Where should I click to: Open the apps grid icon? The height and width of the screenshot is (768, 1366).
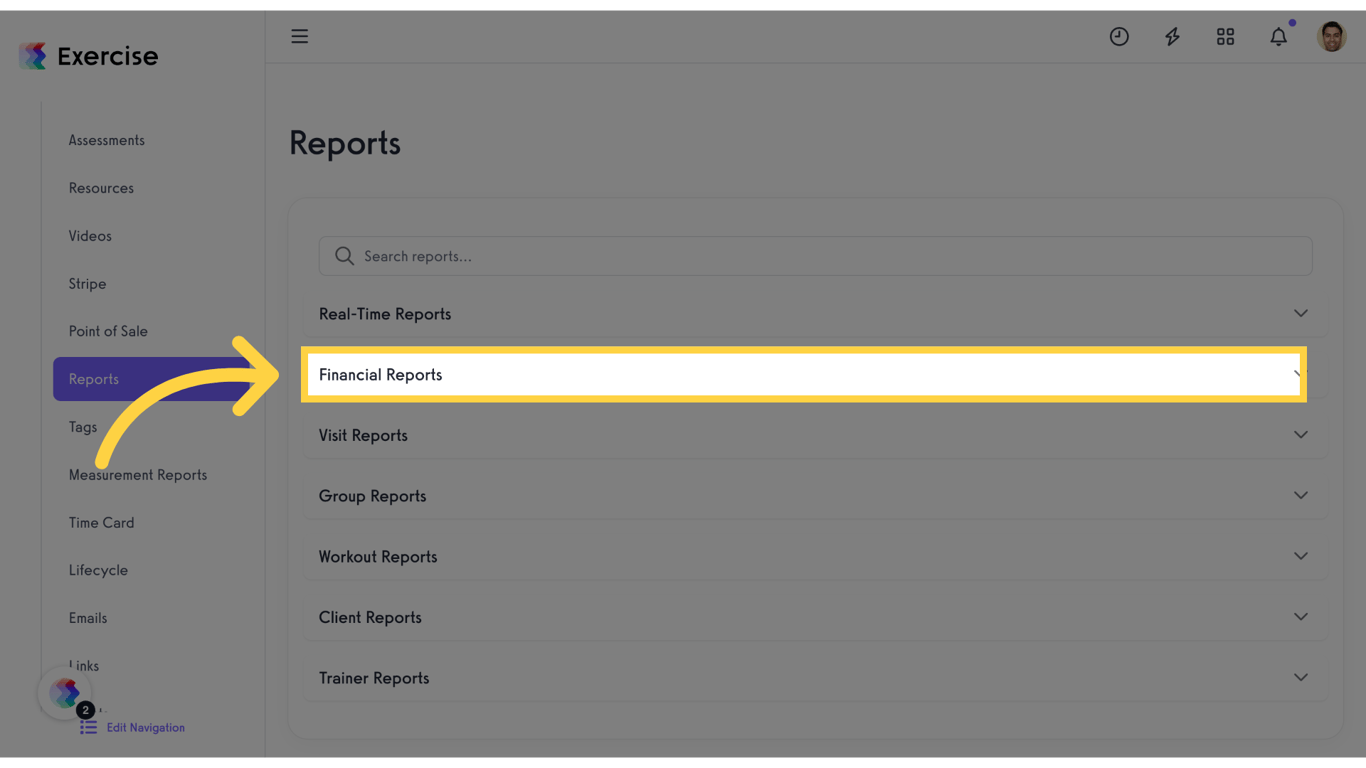[x=1225, y=36]
